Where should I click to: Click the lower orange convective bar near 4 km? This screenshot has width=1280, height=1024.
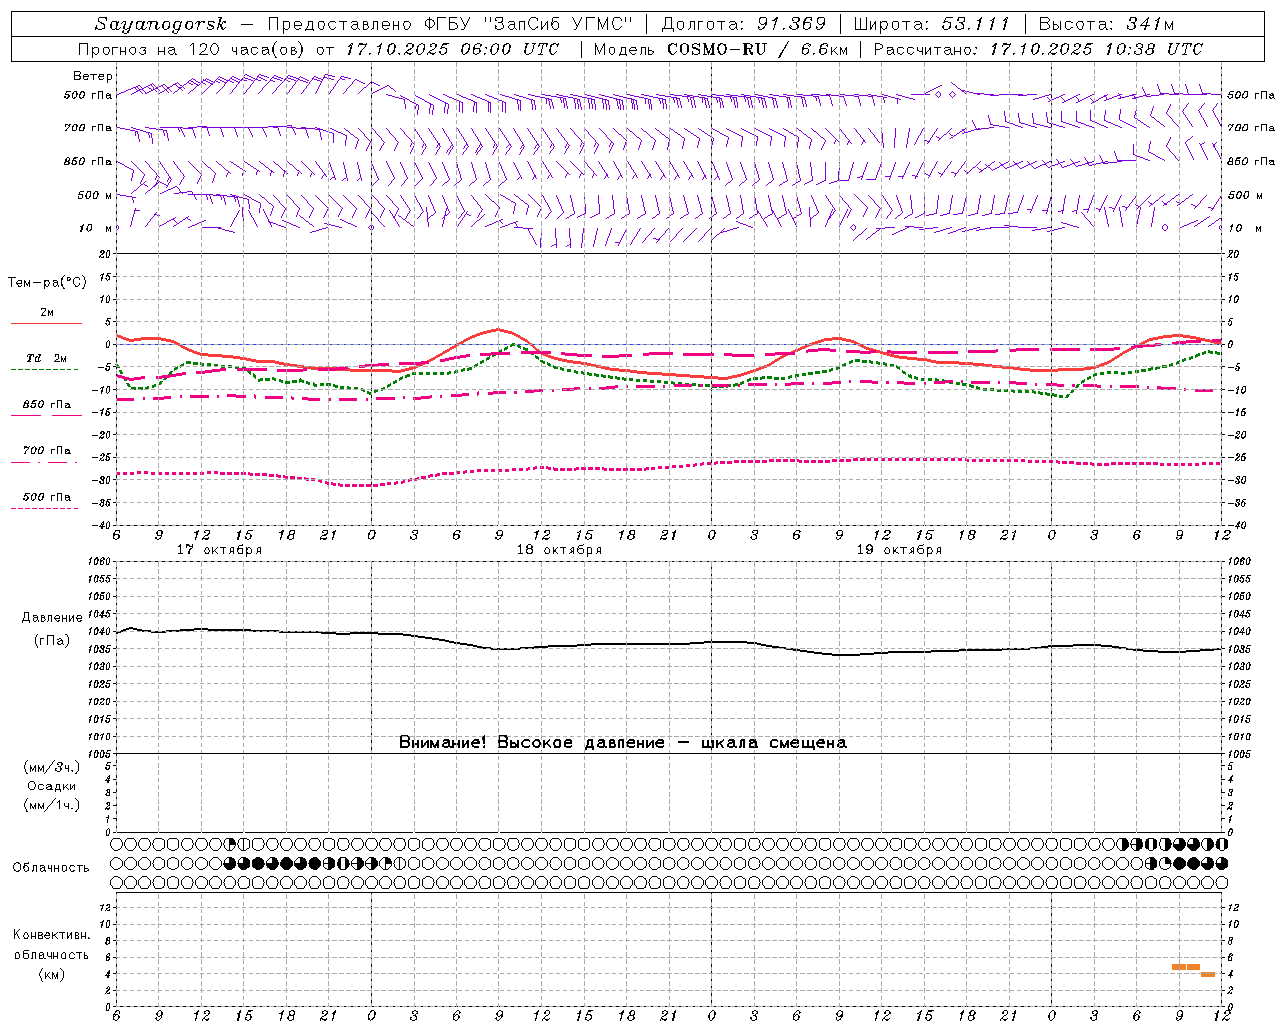pos(1208,974)
